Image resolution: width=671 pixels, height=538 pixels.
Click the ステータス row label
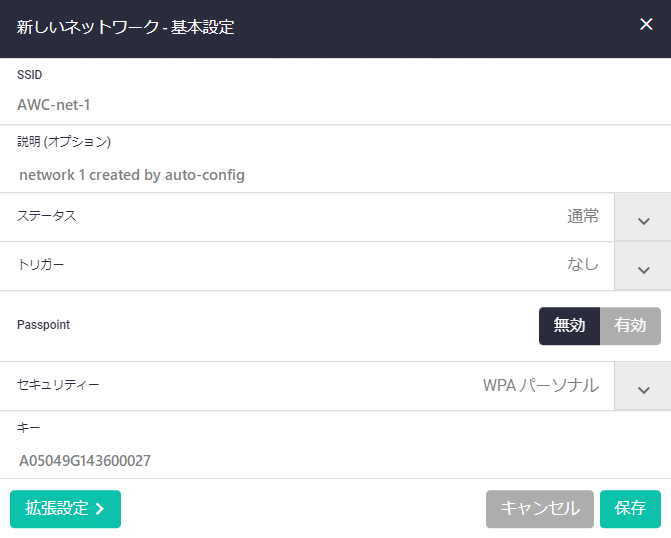[x=46, y=216]
